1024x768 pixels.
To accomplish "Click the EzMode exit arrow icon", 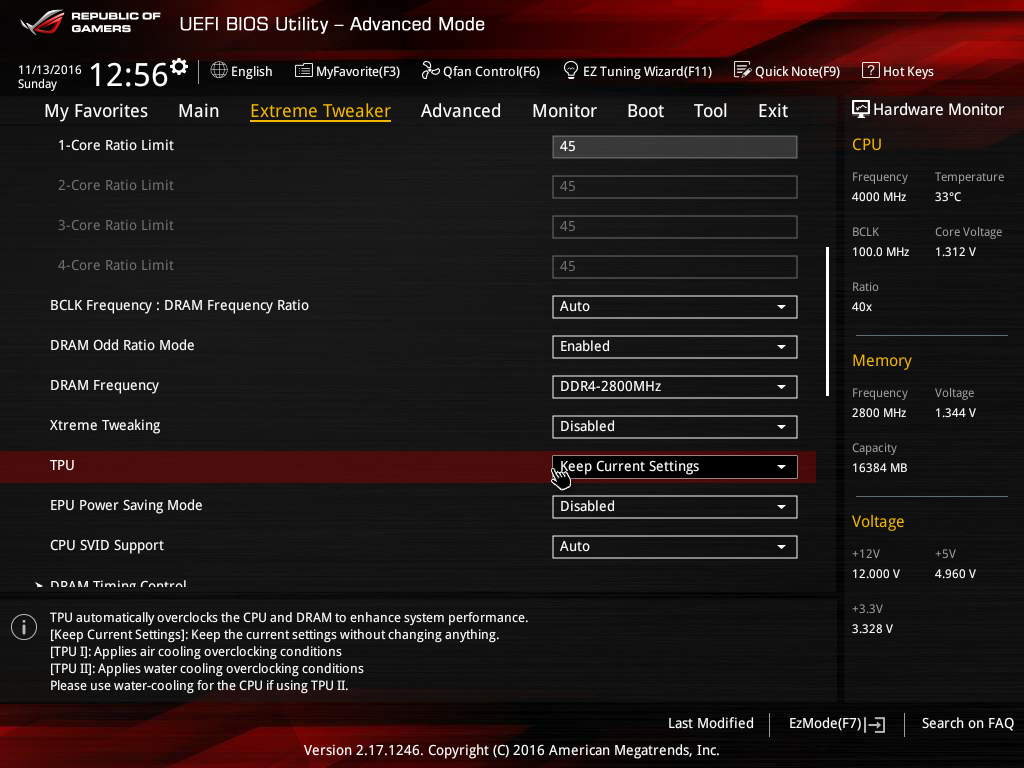I will [x=876, y=724].
